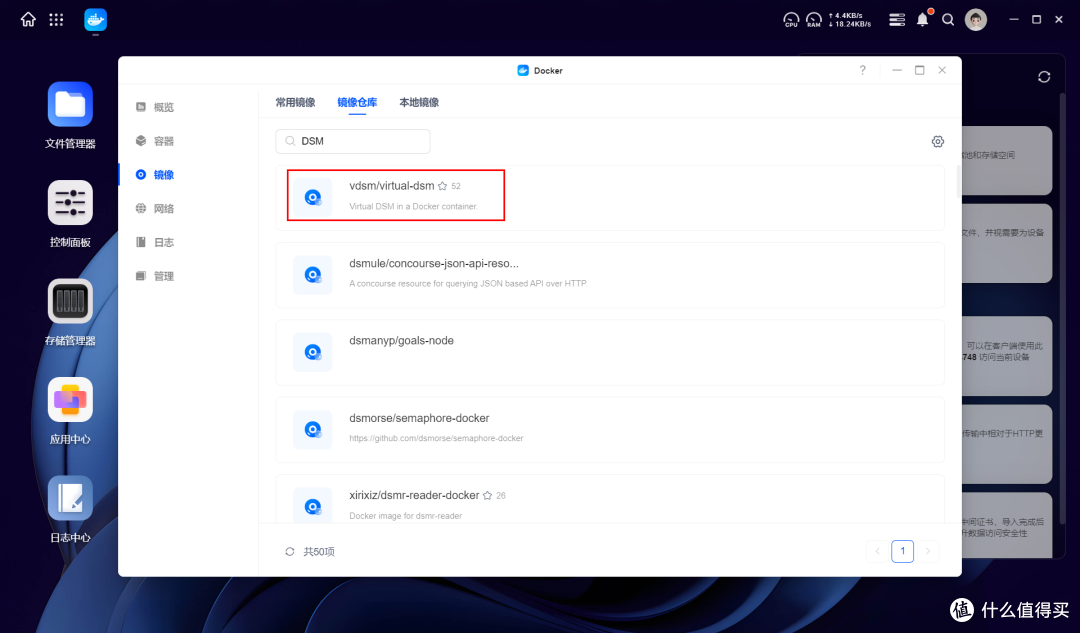The width and height of the screenshot is (1080, 633).
Task: Select dsmorse/semaphore-docker image name
Action: click(x=419, y=418)
